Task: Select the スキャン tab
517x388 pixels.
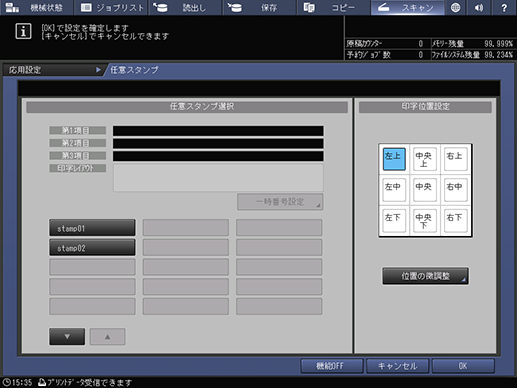Action: coord(407,7)
